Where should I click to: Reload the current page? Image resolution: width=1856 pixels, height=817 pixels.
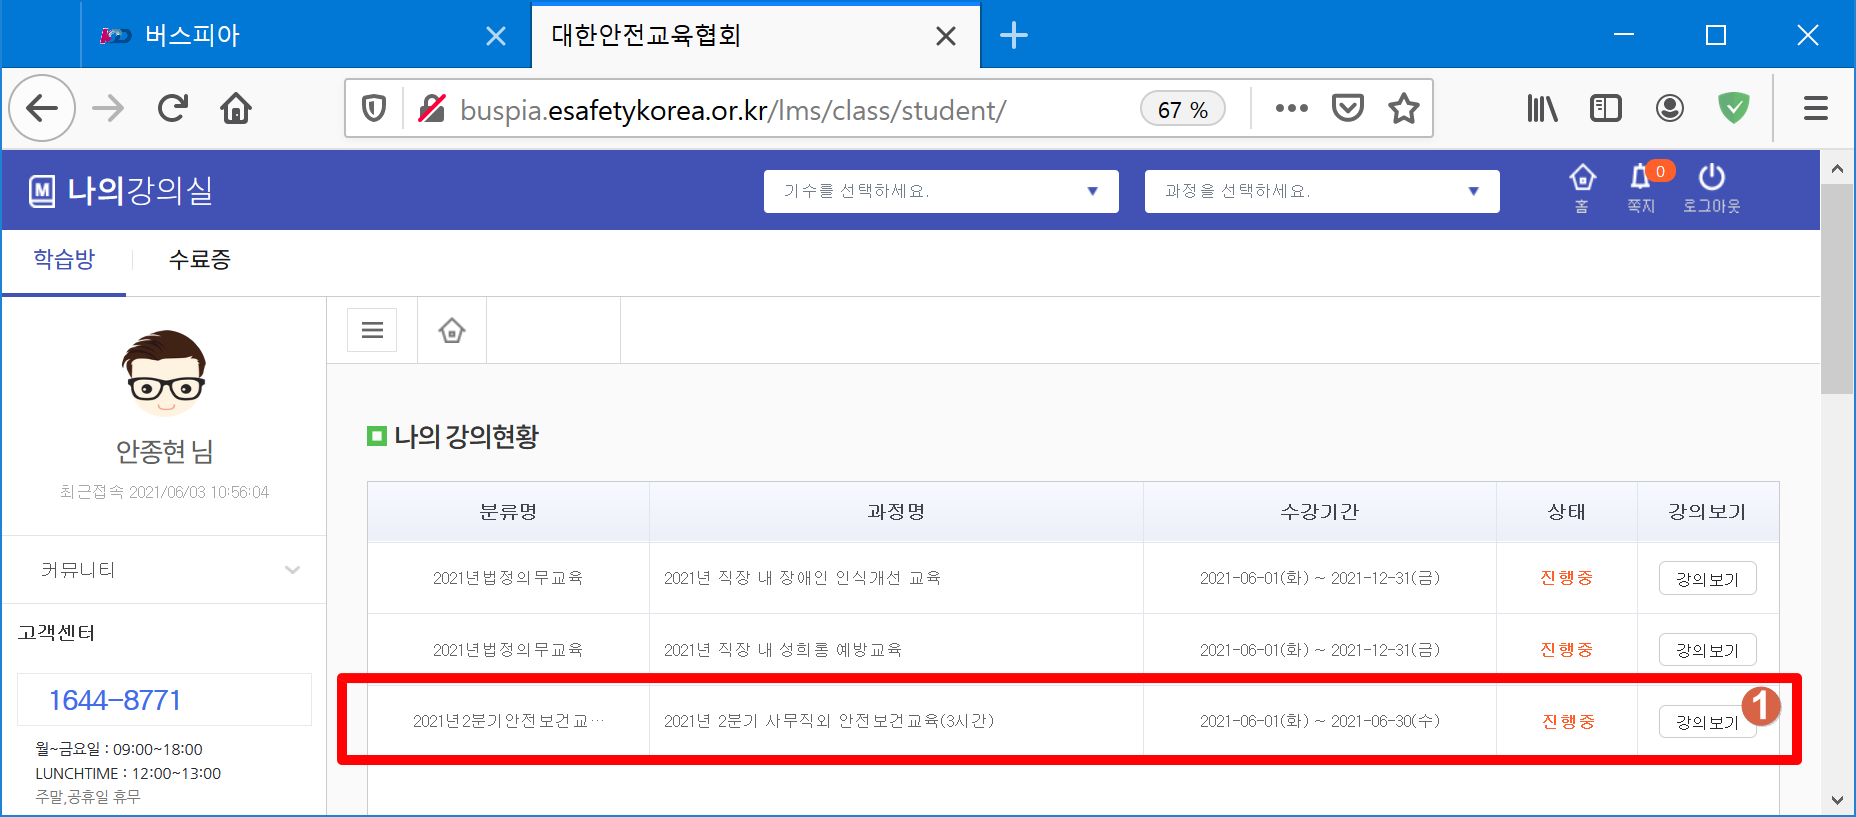(172, 108)
